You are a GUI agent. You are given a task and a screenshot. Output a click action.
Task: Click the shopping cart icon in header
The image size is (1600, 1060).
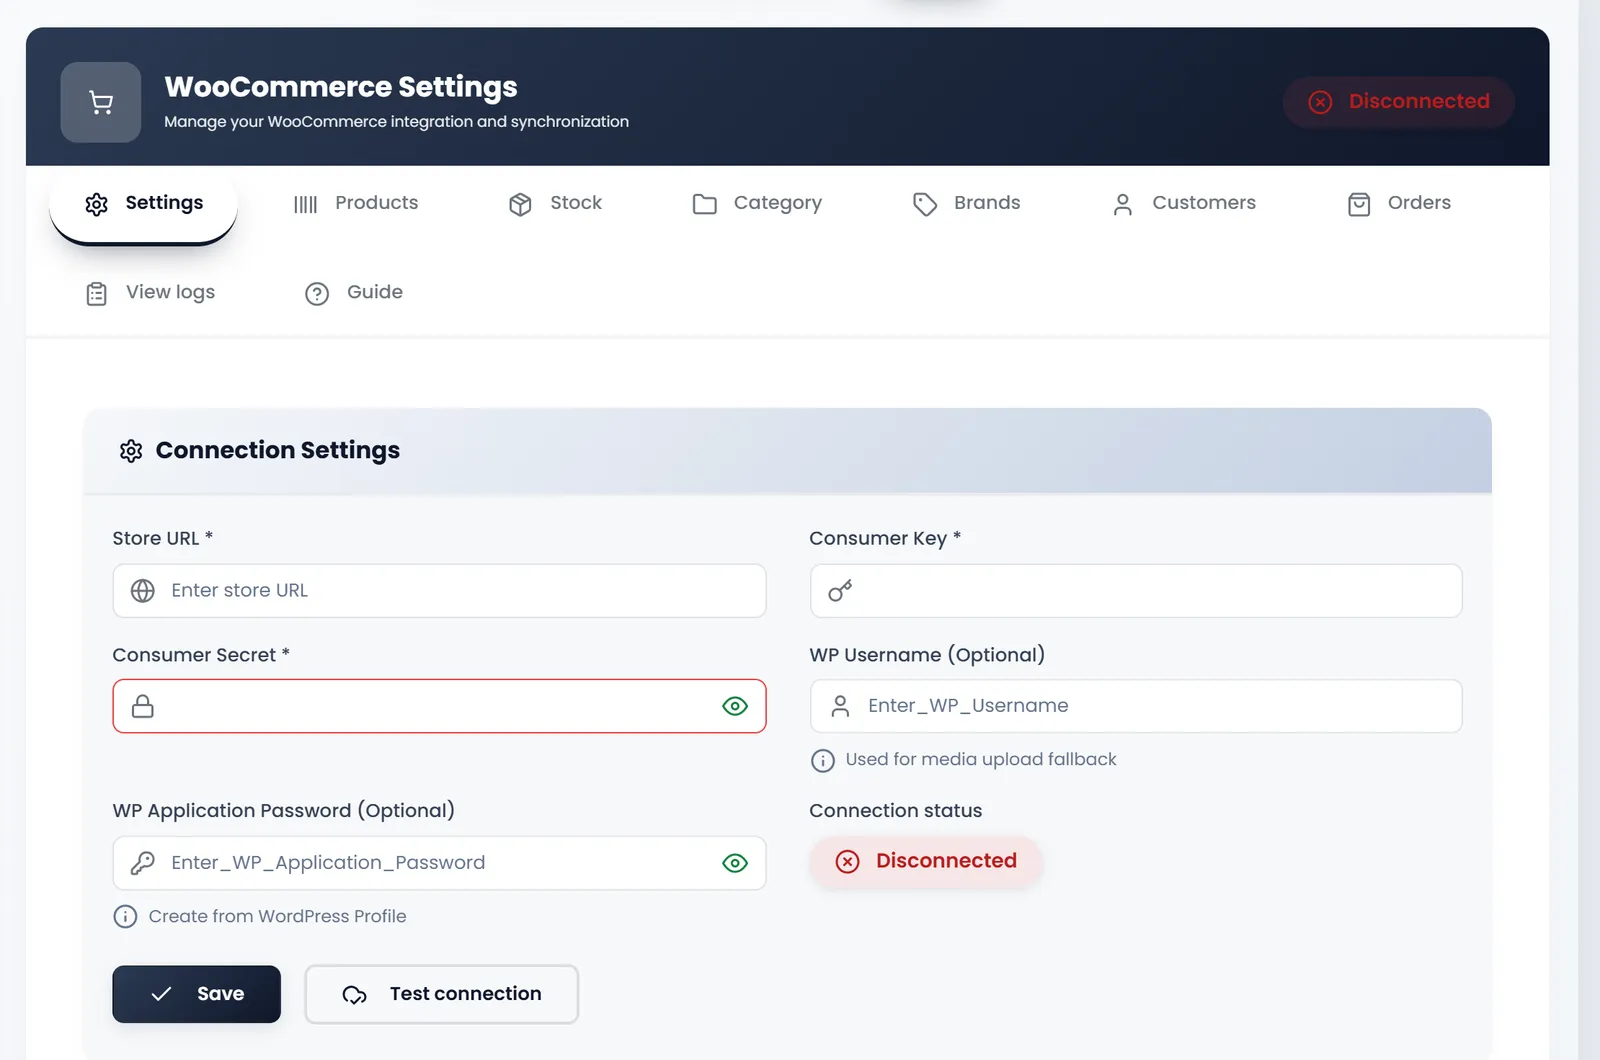point(101,102)
